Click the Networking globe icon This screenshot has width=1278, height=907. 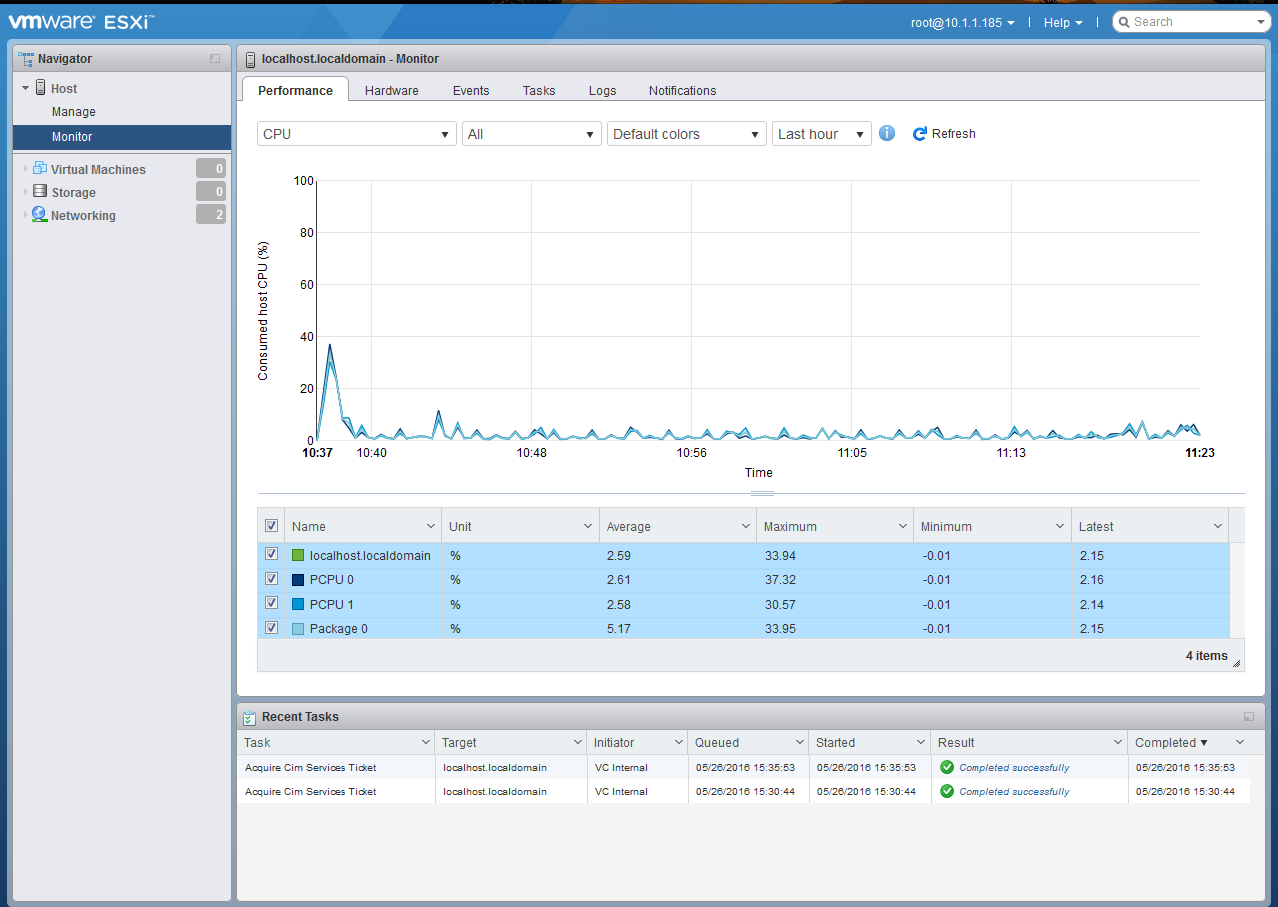(38, 215)
